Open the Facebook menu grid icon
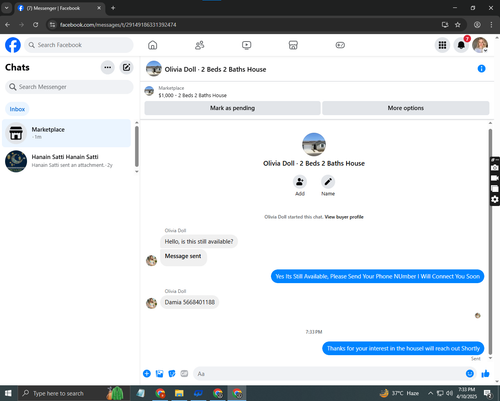The image size is (500, 401). tap(442, 45)
